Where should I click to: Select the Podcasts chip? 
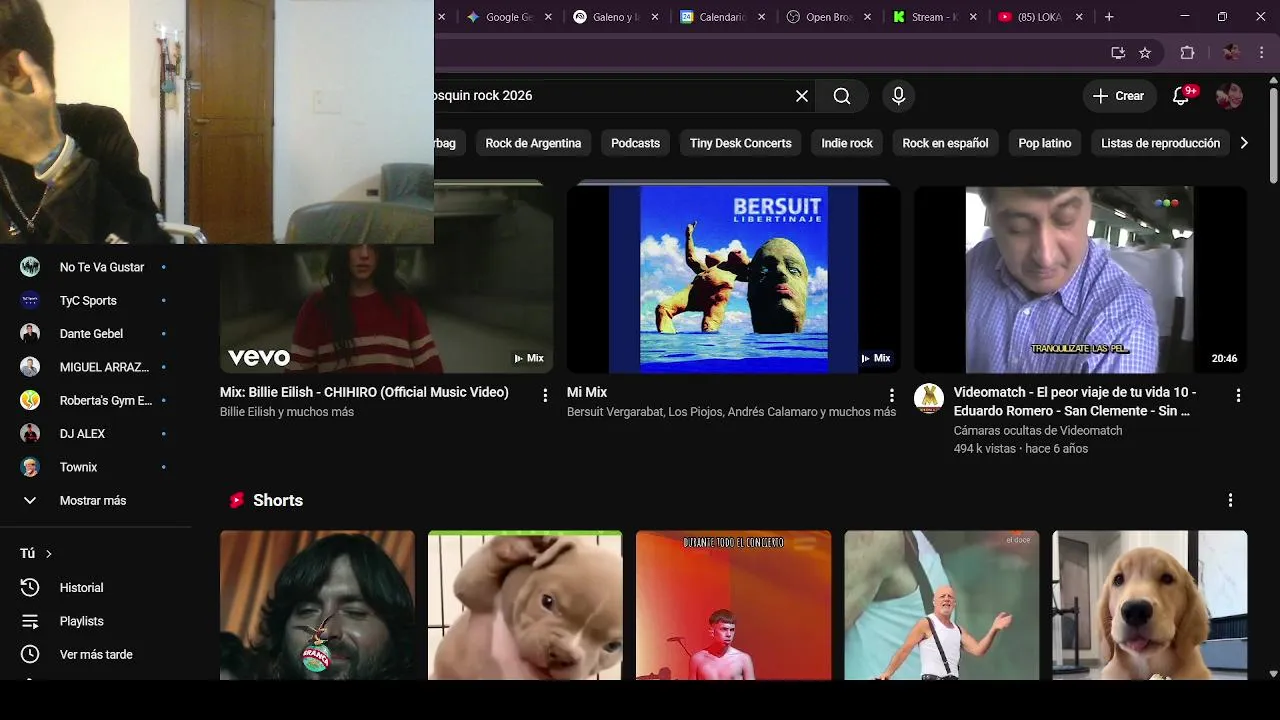click(636, 143)
